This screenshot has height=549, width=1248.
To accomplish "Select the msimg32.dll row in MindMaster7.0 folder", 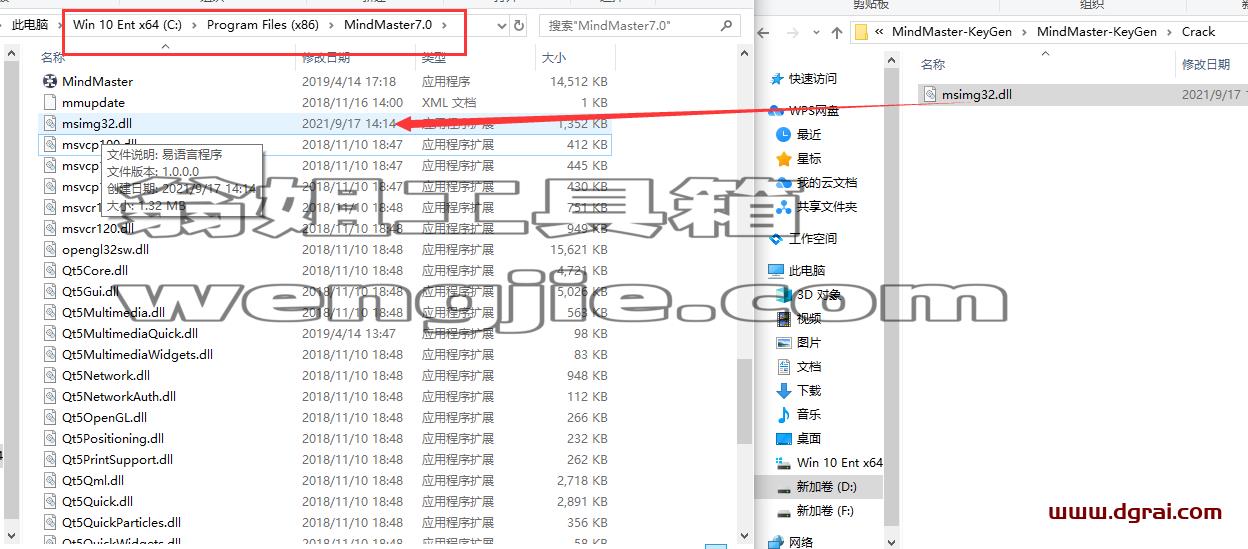I will coord(325,123).
